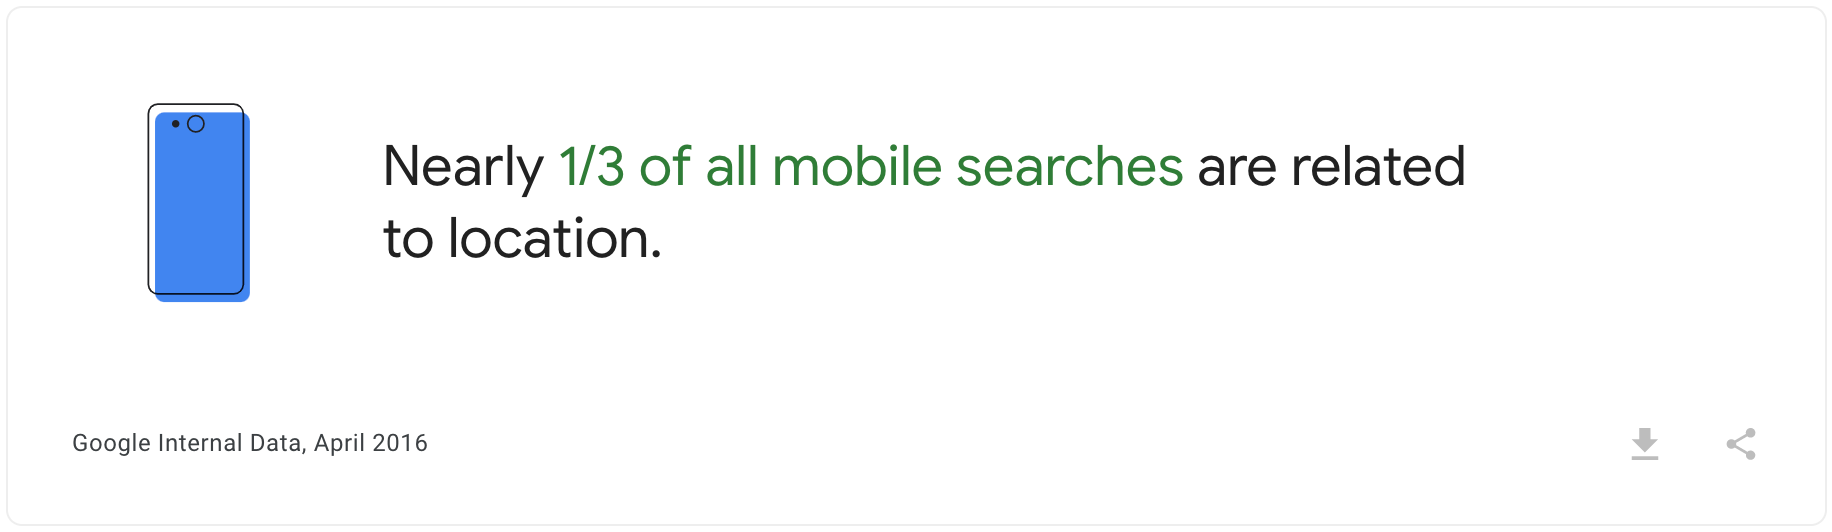The width and height of the screenshot is (1832, 532).
Task: Click the camera lens circle on the phone
Action: tap(196, 124)
